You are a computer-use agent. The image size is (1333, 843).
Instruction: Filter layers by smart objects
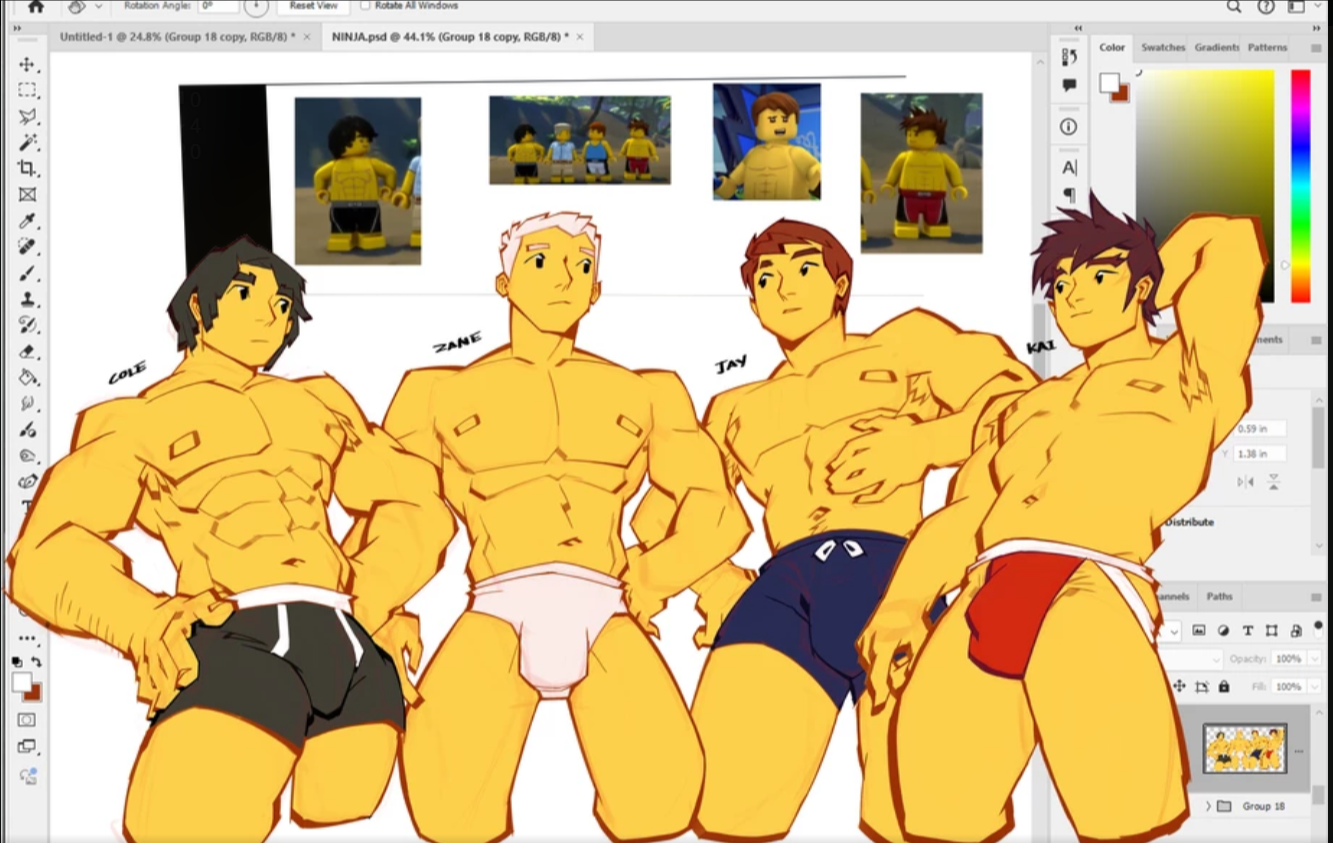tap(1296, 631)
